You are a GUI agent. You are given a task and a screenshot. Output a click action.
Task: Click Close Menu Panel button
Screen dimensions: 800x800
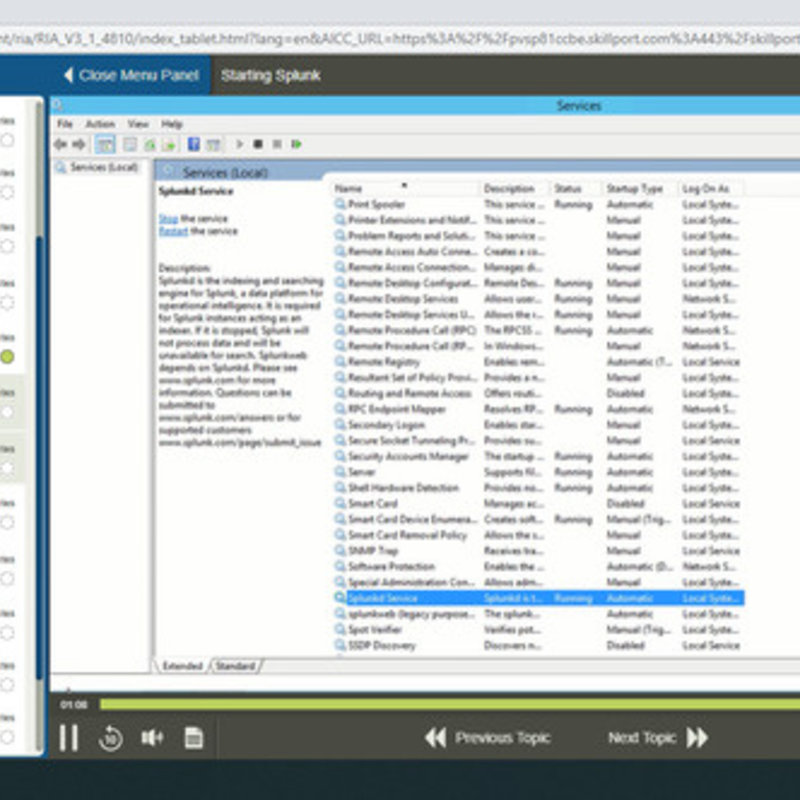tap(131, 76)
